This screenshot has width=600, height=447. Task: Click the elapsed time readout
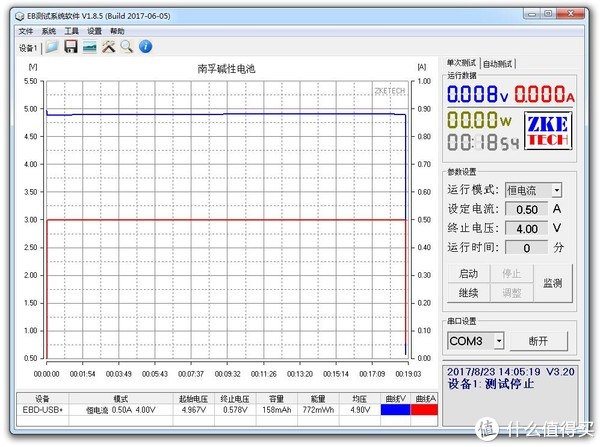point(483,143)
